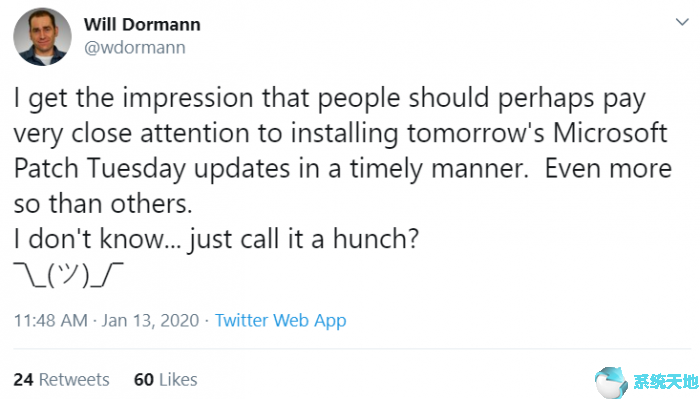Image resolution: width=700 pixels, height=399 pixels.
Task: Click the Jan 13, 2020 date
Action: point(150,320)
